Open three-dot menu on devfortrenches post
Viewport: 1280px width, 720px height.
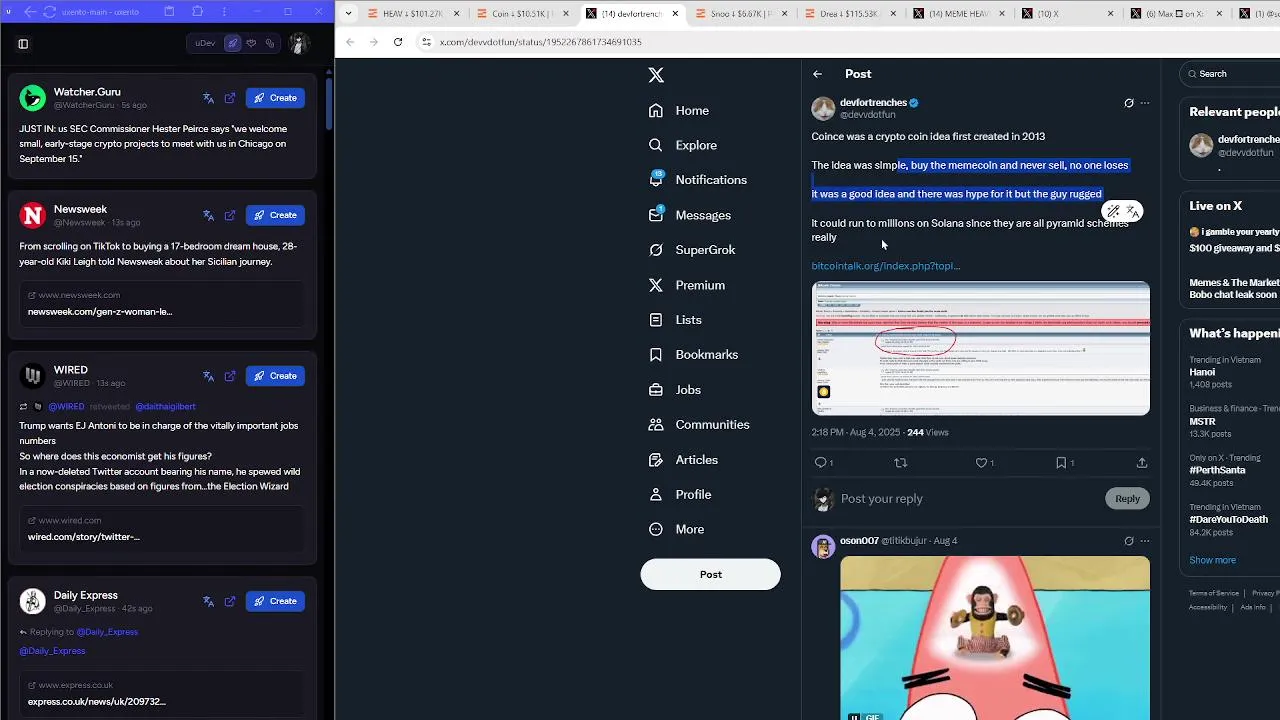(1145, 103)
